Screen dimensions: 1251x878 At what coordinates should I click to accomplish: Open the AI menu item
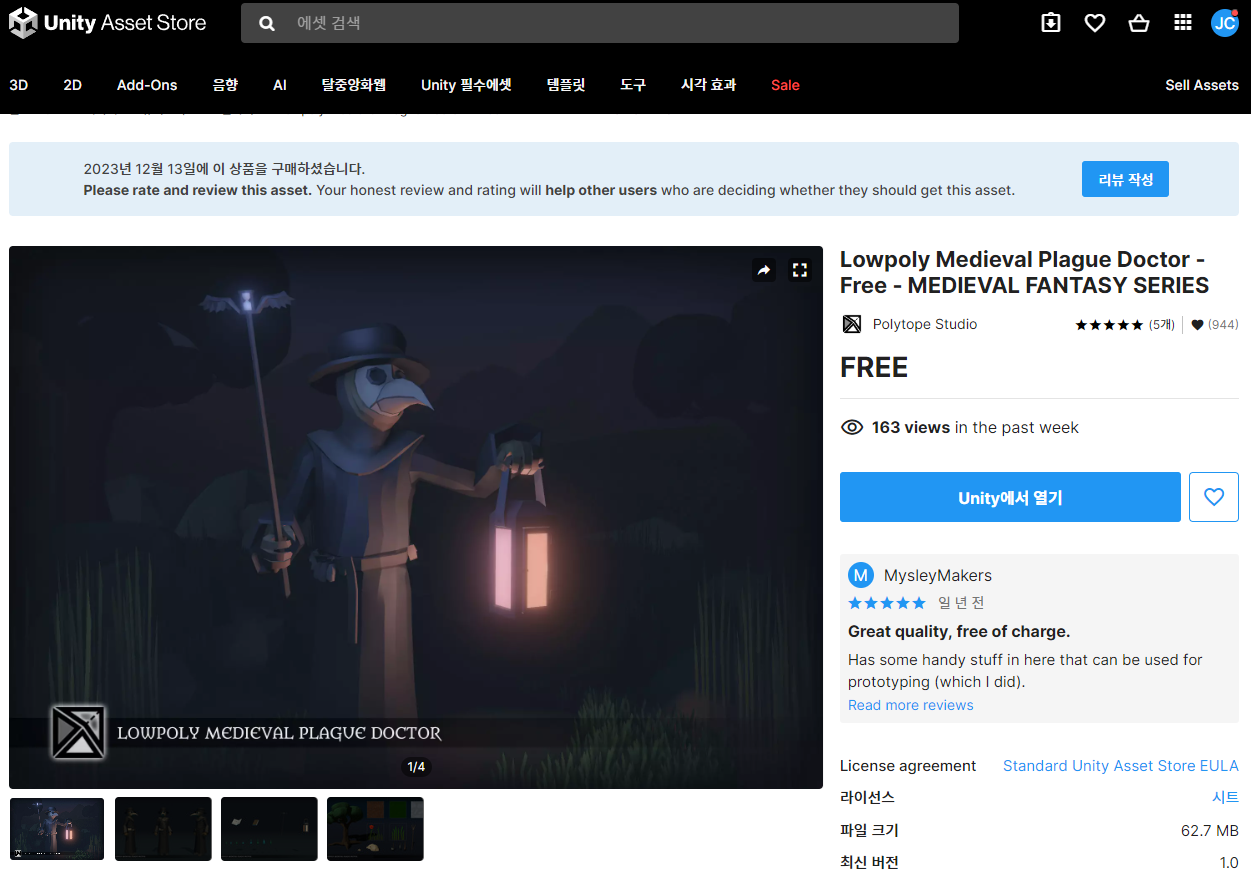click(x=280, y=85)
